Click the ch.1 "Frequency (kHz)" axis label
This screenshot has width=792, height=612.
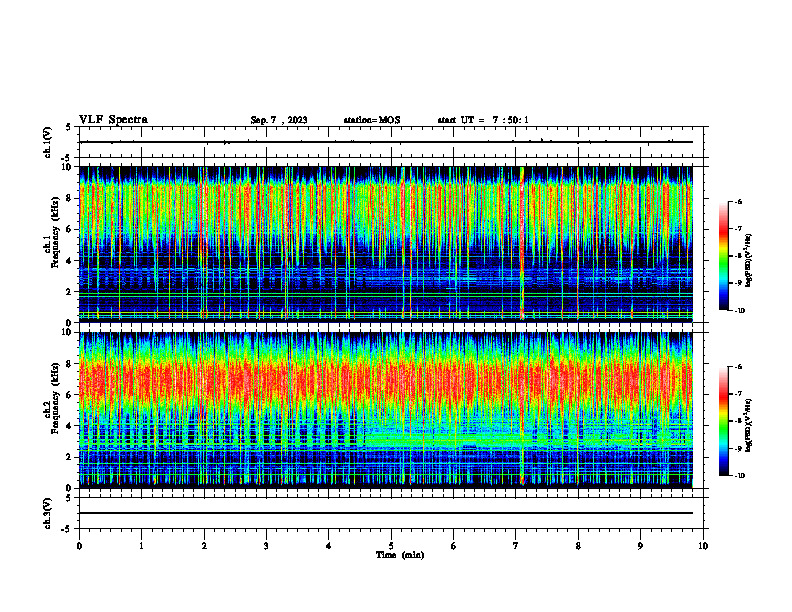(x=55, y=233)
